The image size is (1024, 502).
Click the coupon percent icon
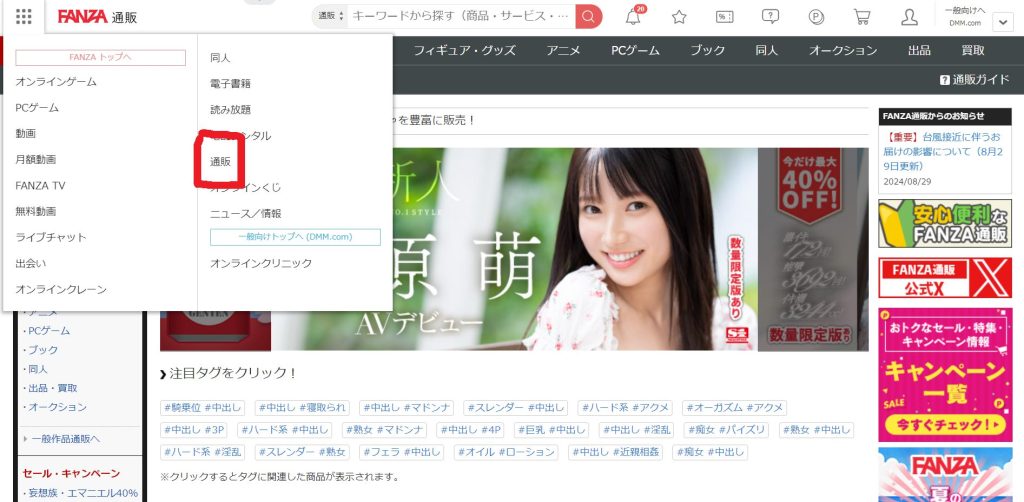(725, 17)
